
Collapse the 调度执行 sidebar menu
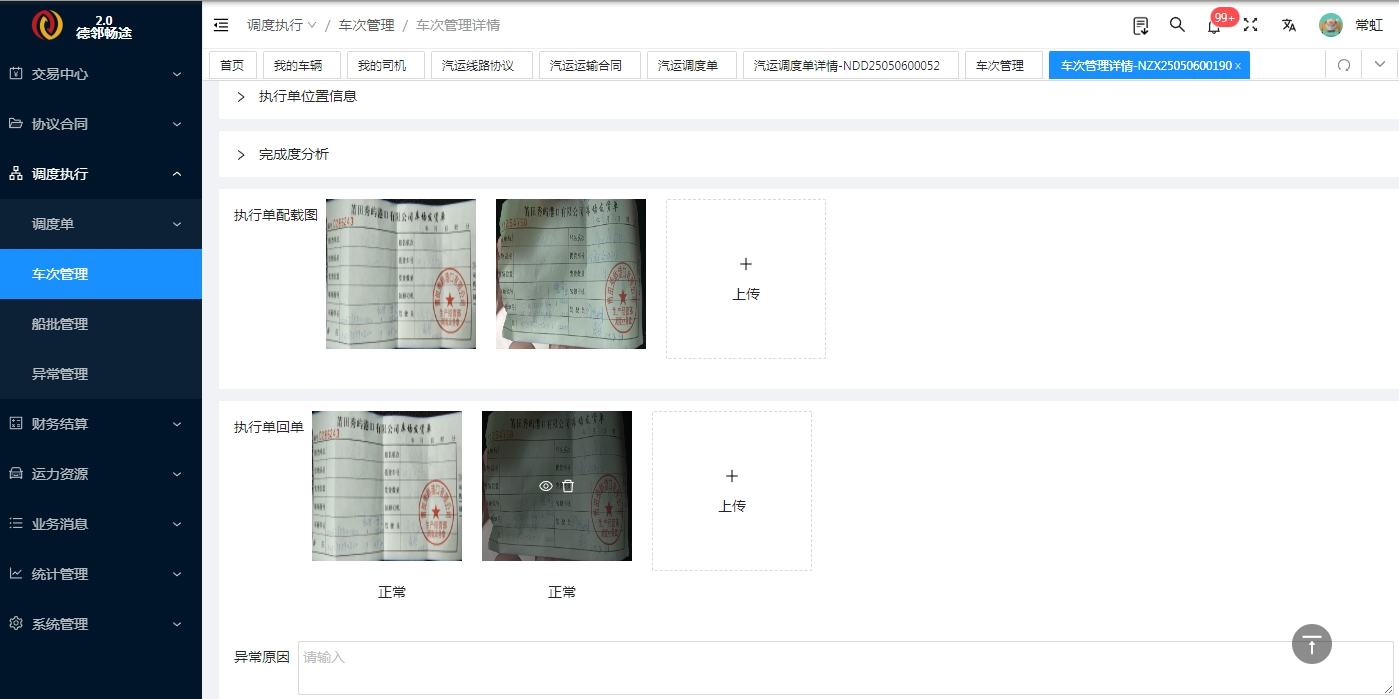point(101,174)
